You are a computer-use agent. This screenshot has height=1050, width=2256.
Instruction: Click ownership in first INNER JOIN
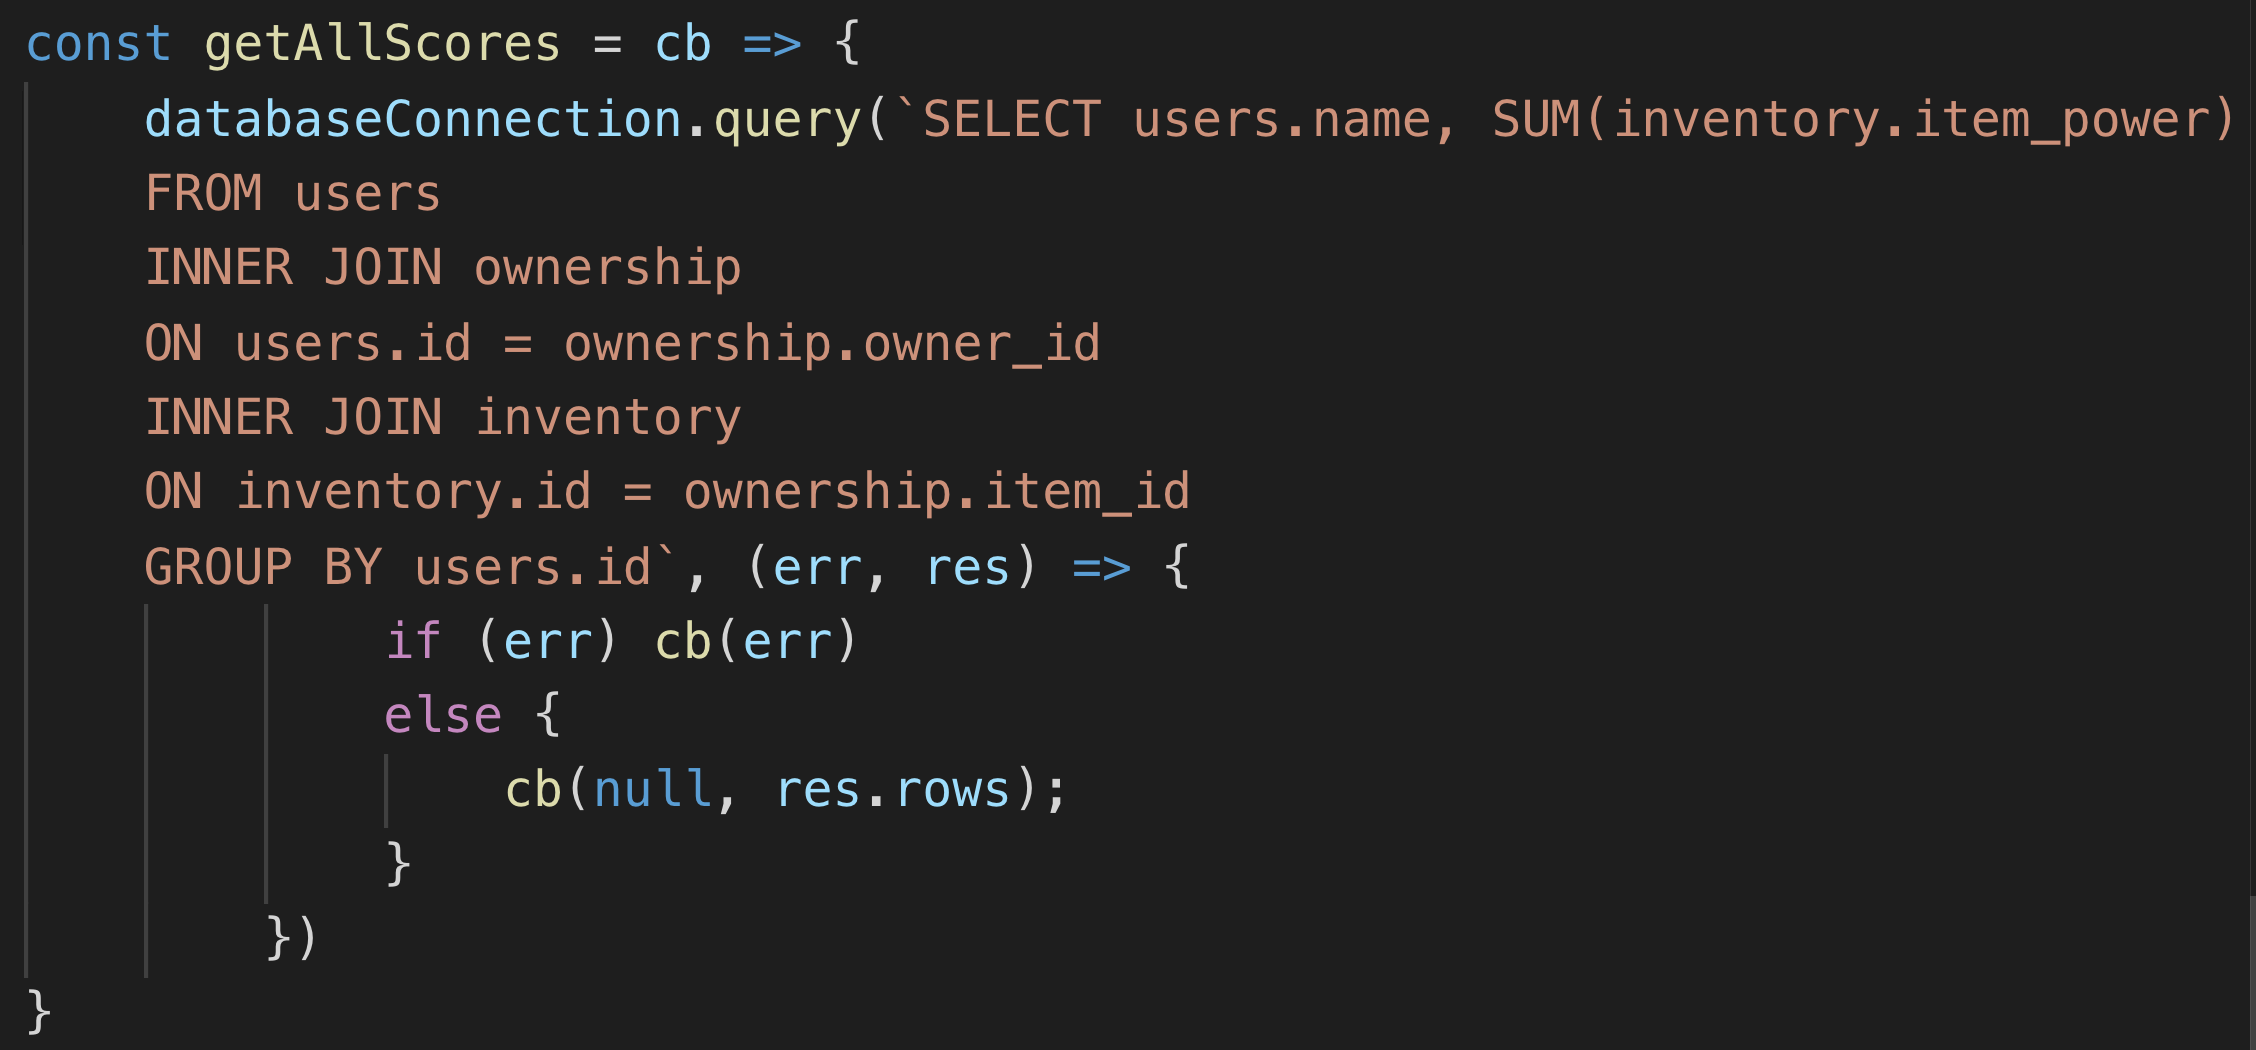pyautogui.click(x=608, y=269)
